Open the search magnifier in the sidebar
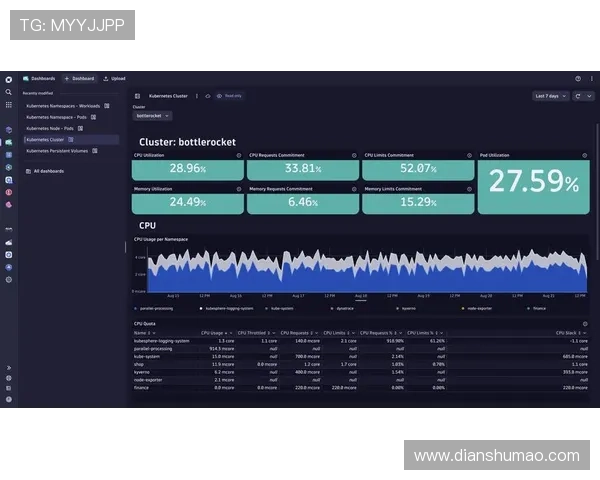The height and width of the screenshot is (480, 600). click(8, 92)
